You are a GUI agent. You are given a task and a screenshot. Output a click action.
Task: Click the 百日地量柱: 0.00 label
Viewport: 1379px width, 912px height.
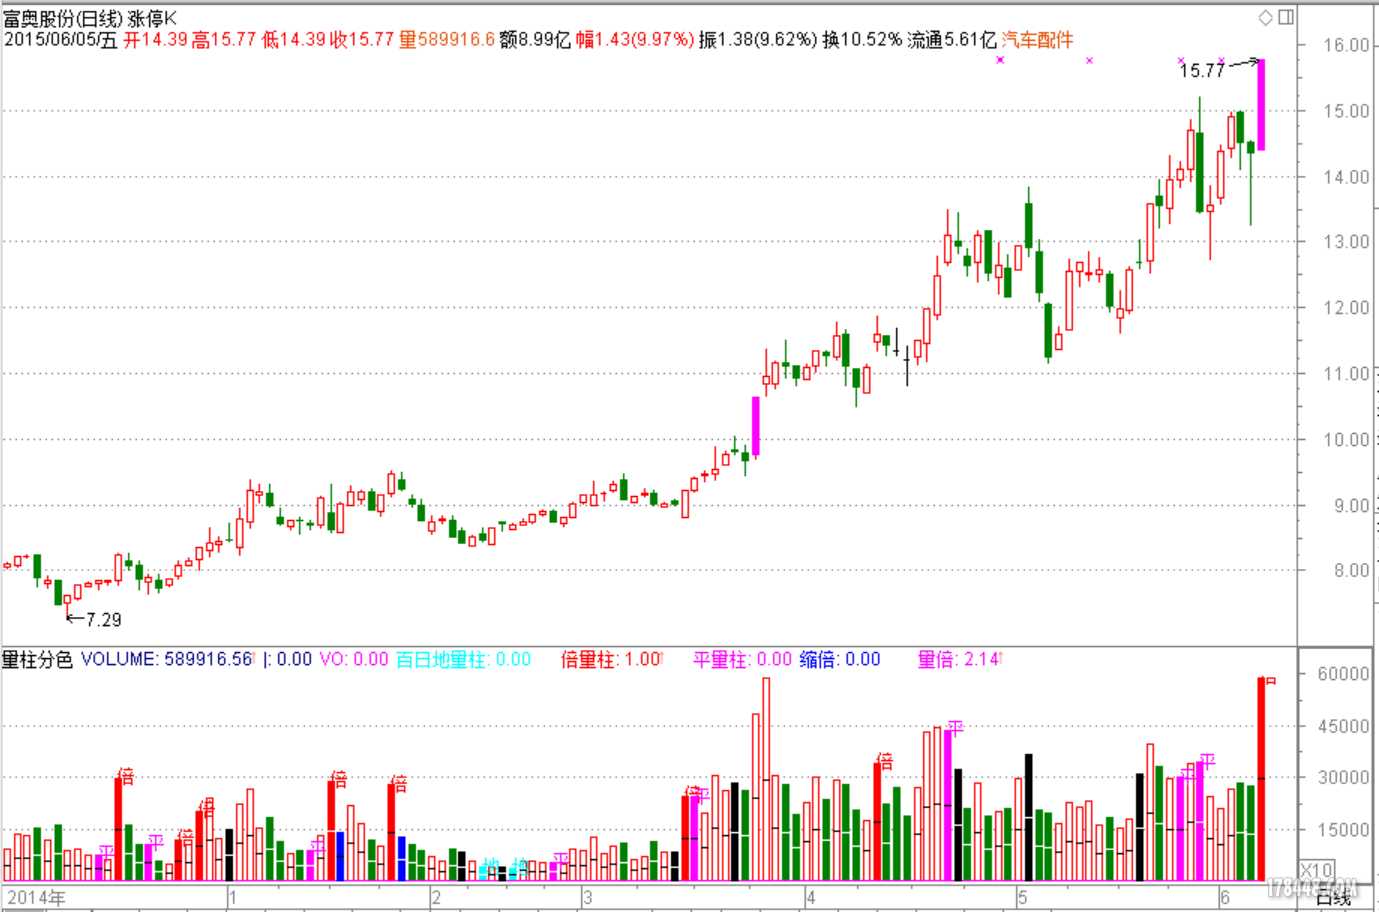point(464,659)
